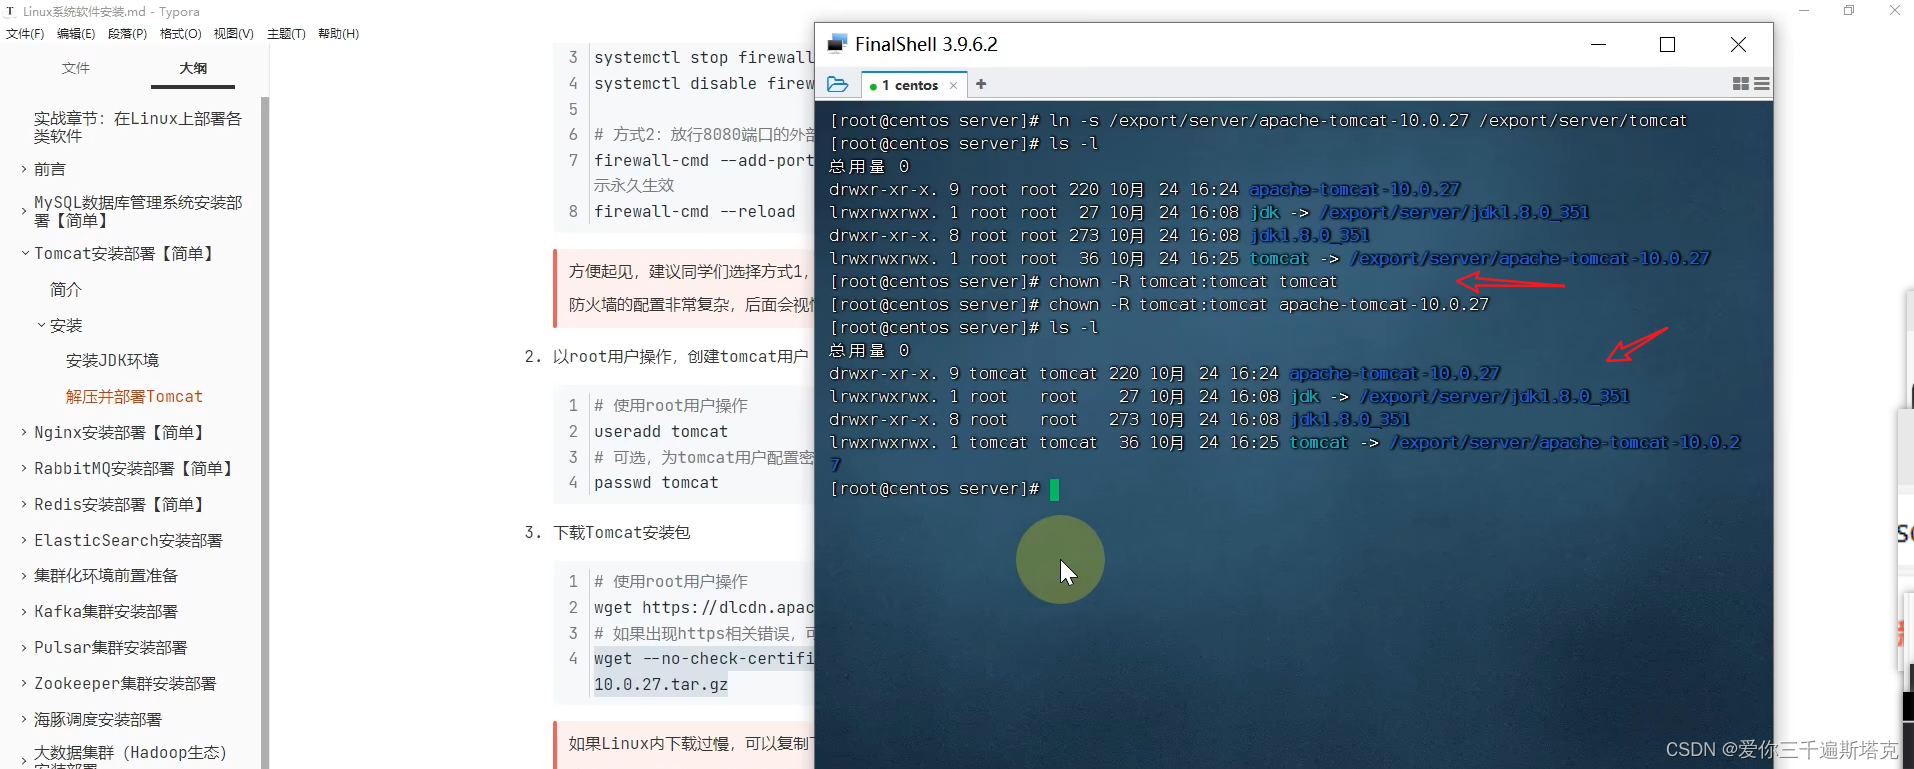Jump to 解压并部署Tomcat in outline
1914x769 pixels.
[134, 397]
